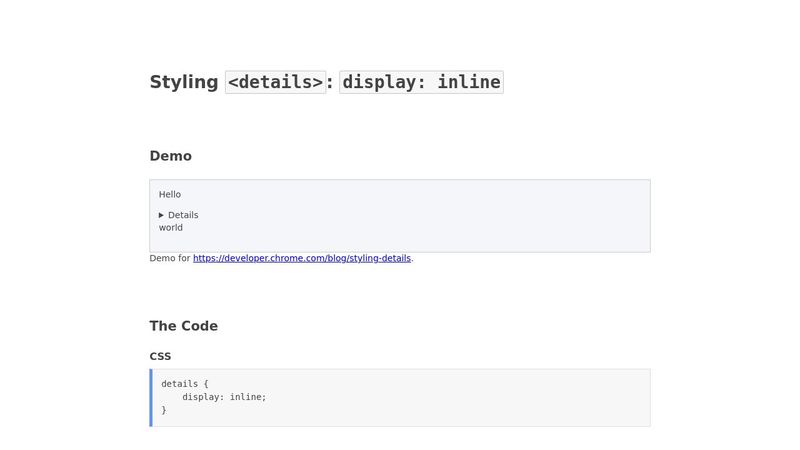Click empty right side of the CSS code block
The image size is (800, 450).
pyautogui.click(x=500, y=398)
